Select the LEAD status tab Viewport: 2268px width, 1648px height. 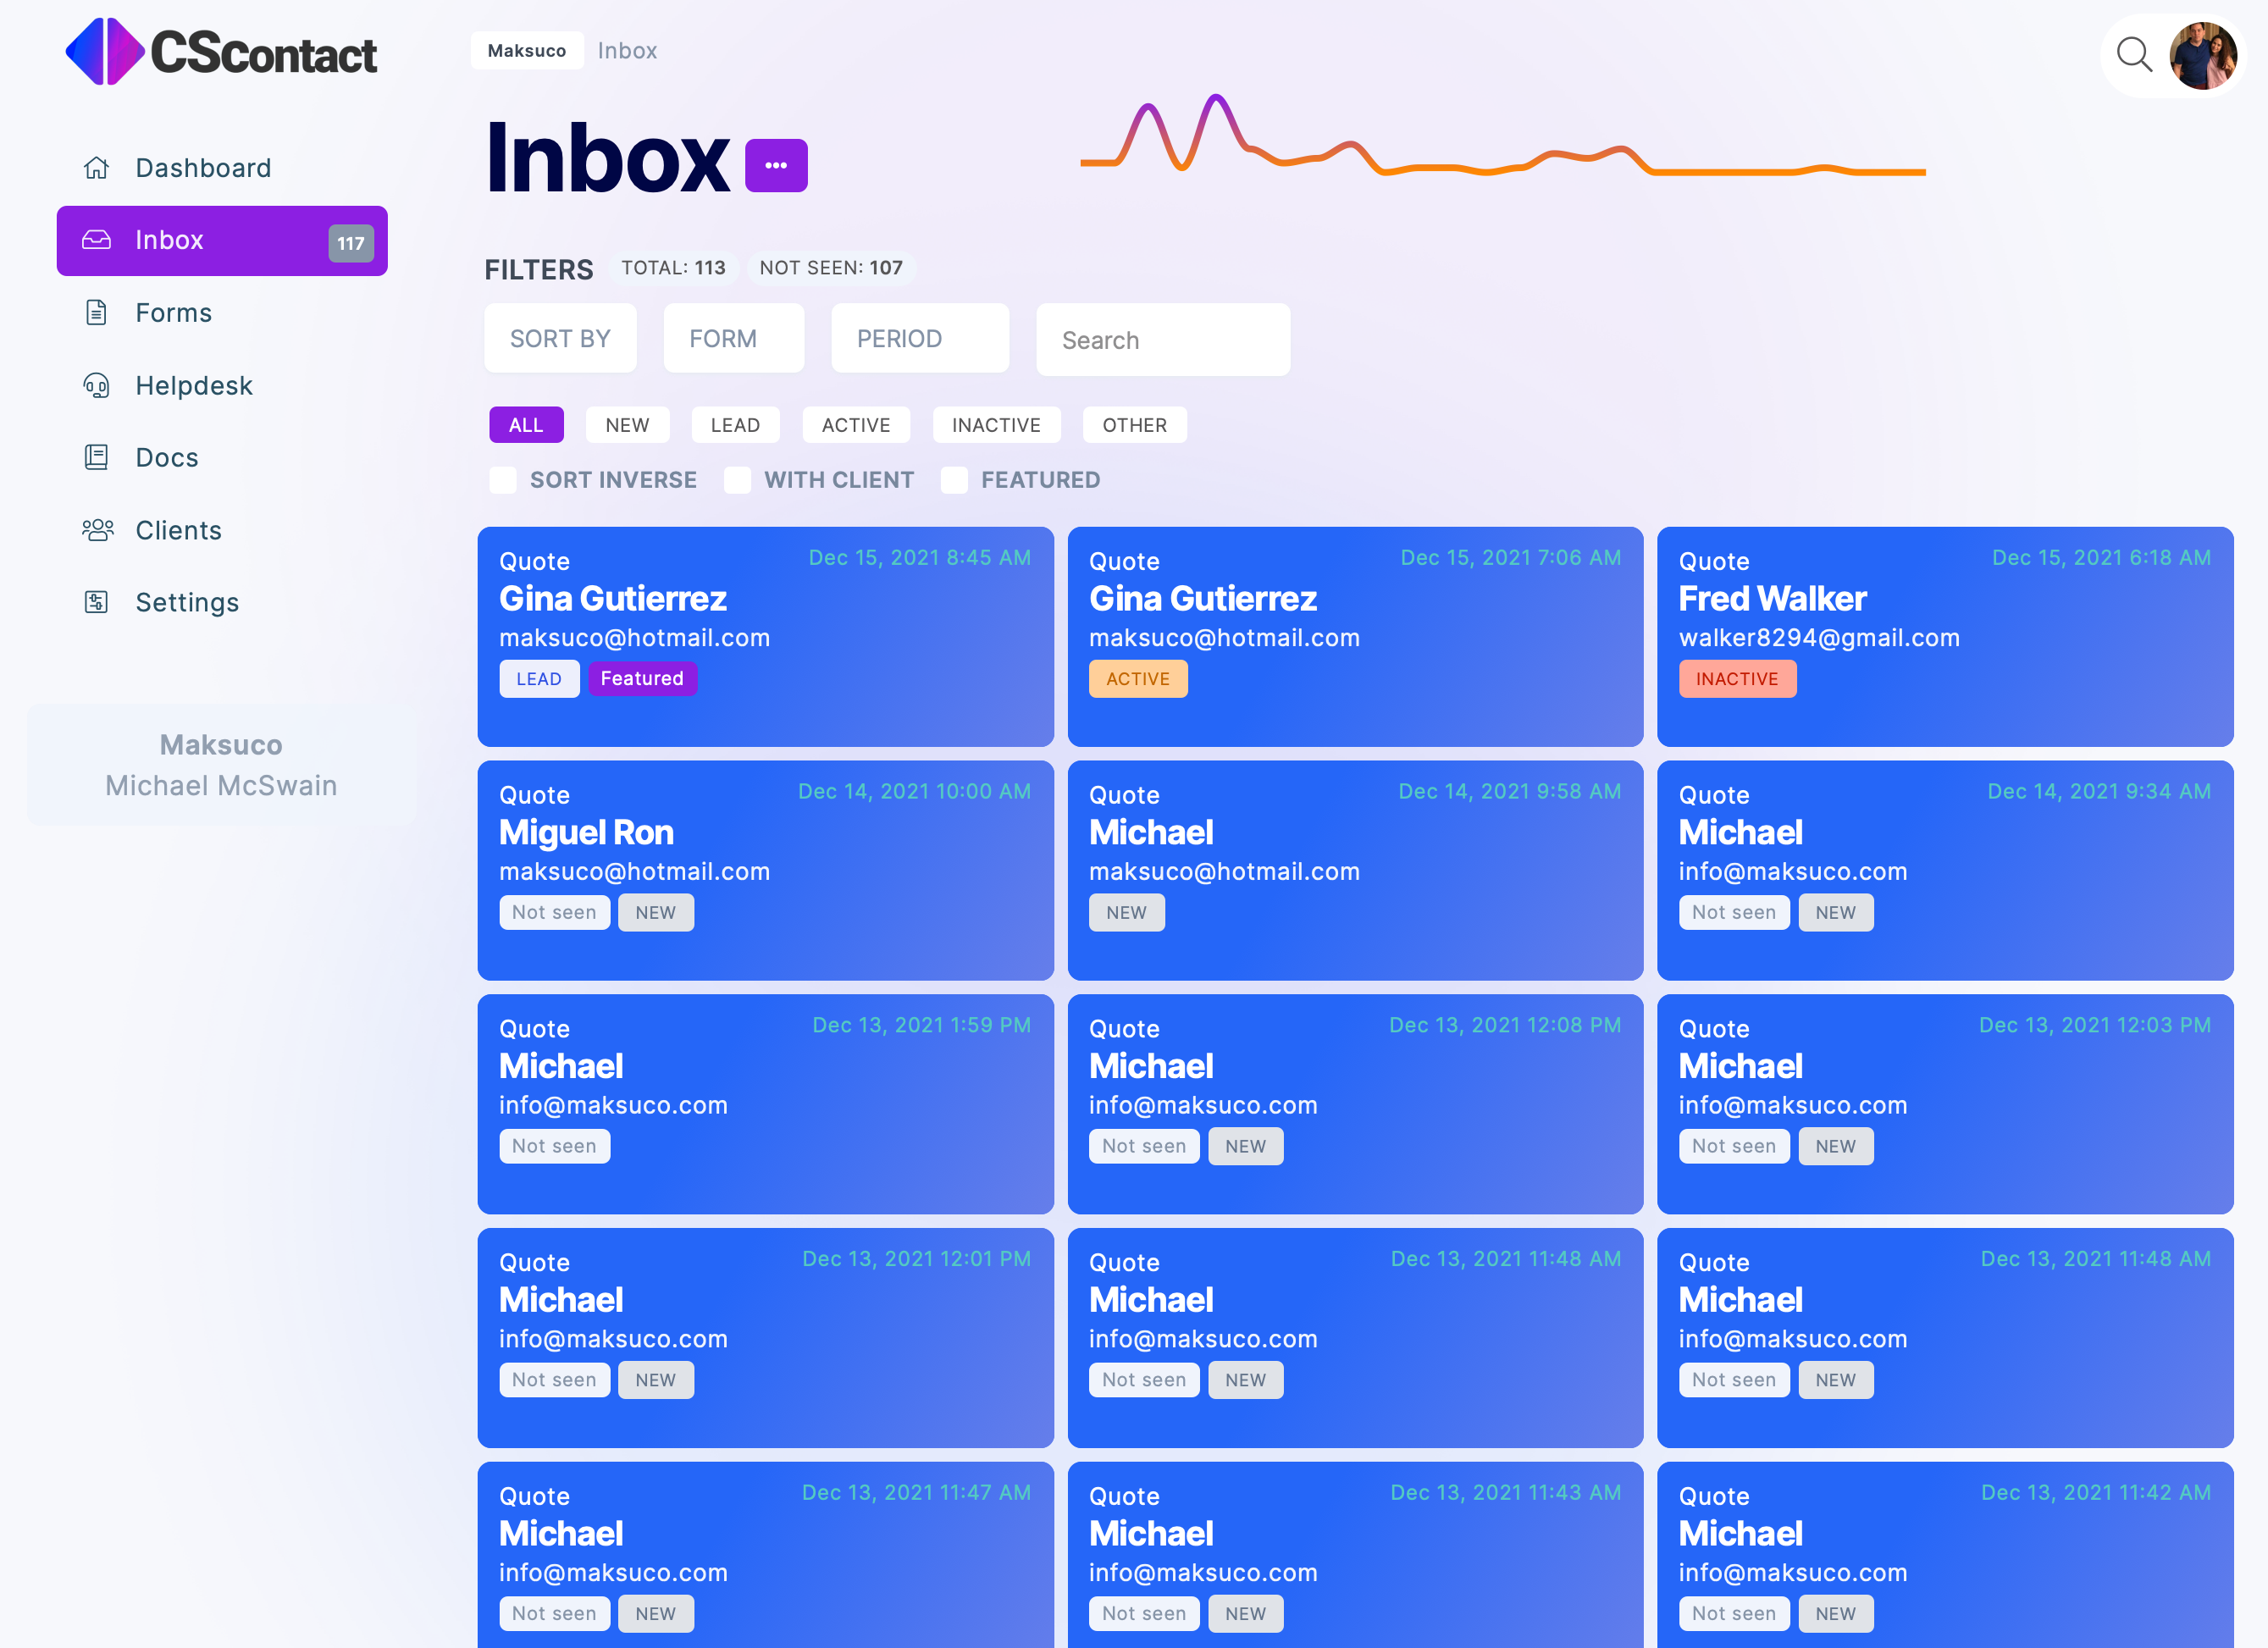[x=735, y=425]
